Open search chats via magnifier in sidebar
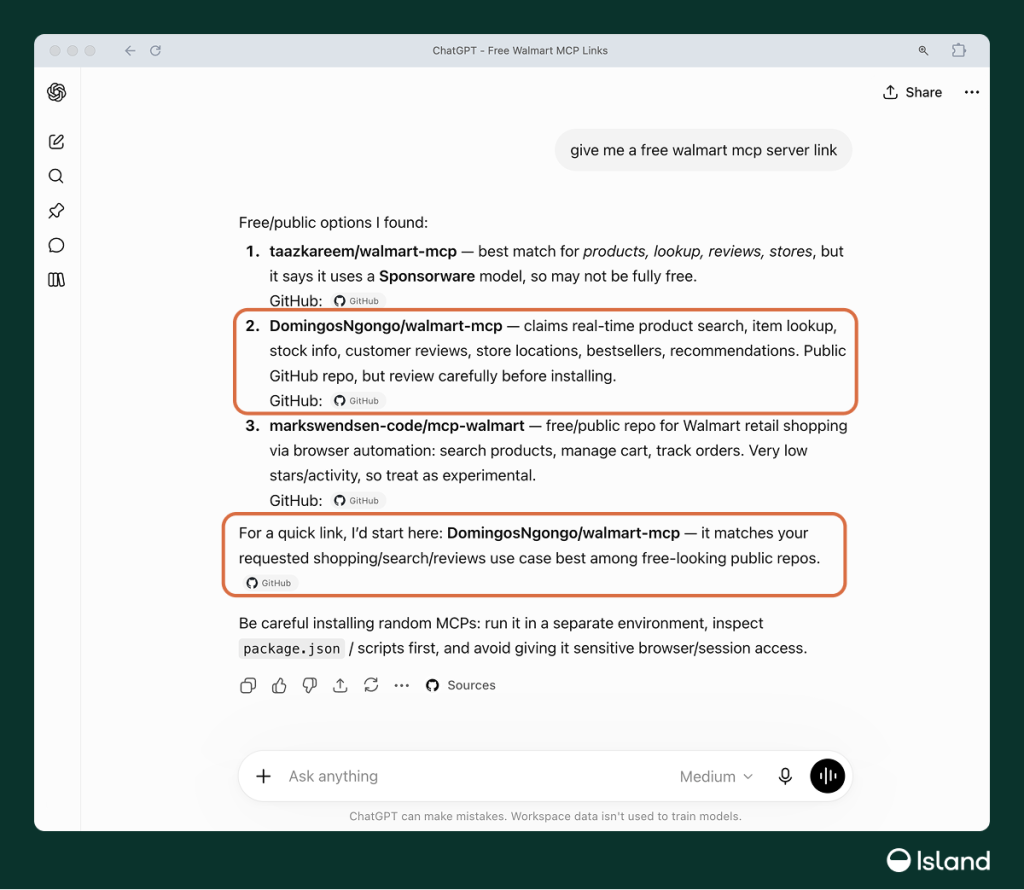 click(56, 176)
